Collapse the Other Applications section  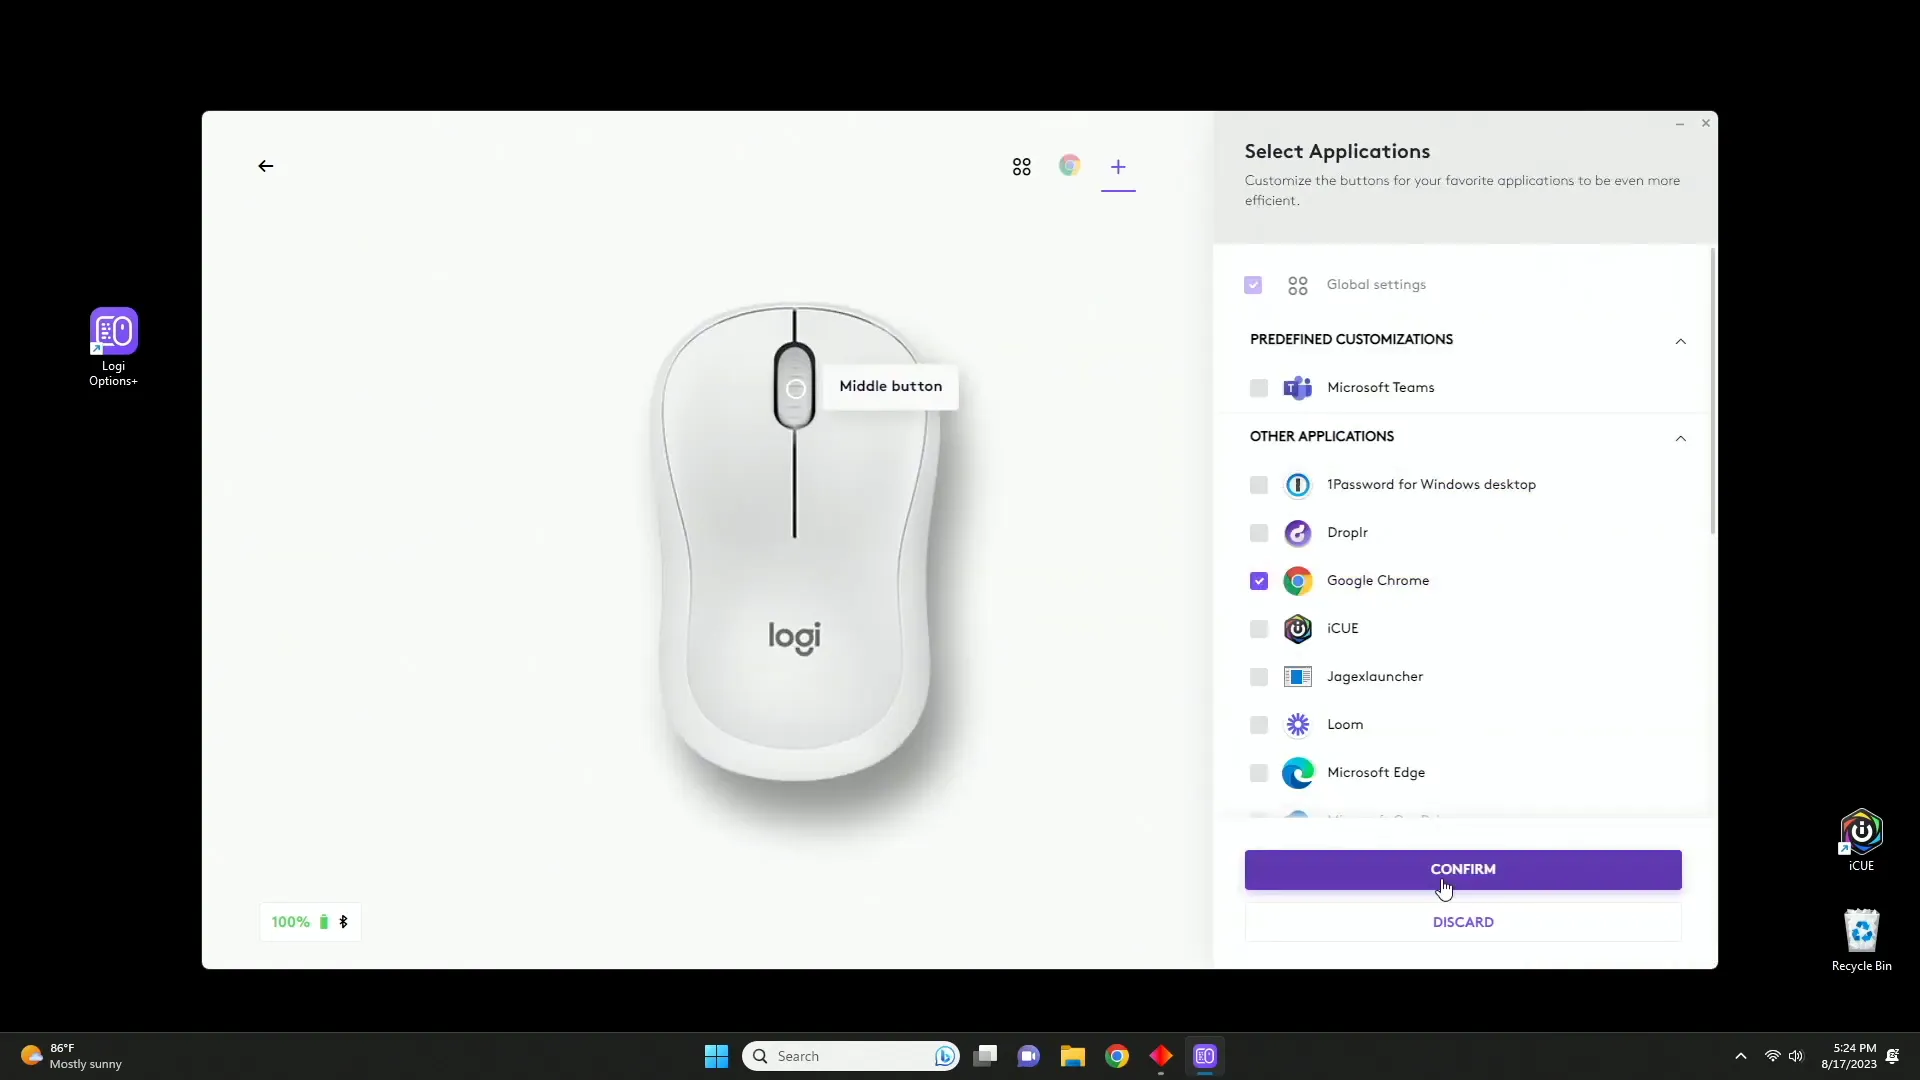point(1681,438)
